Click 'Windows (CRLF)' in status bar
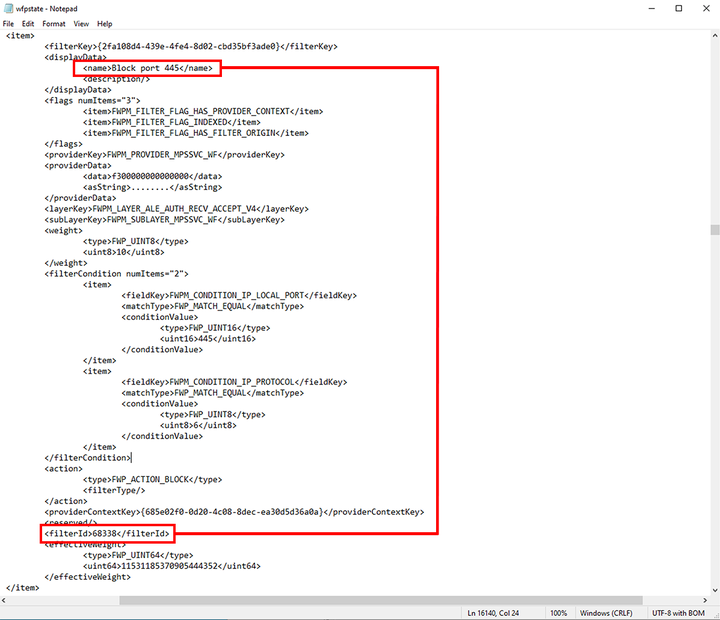Image resolution: width=720 pixels, height=620 pixels. click(606, 613)
